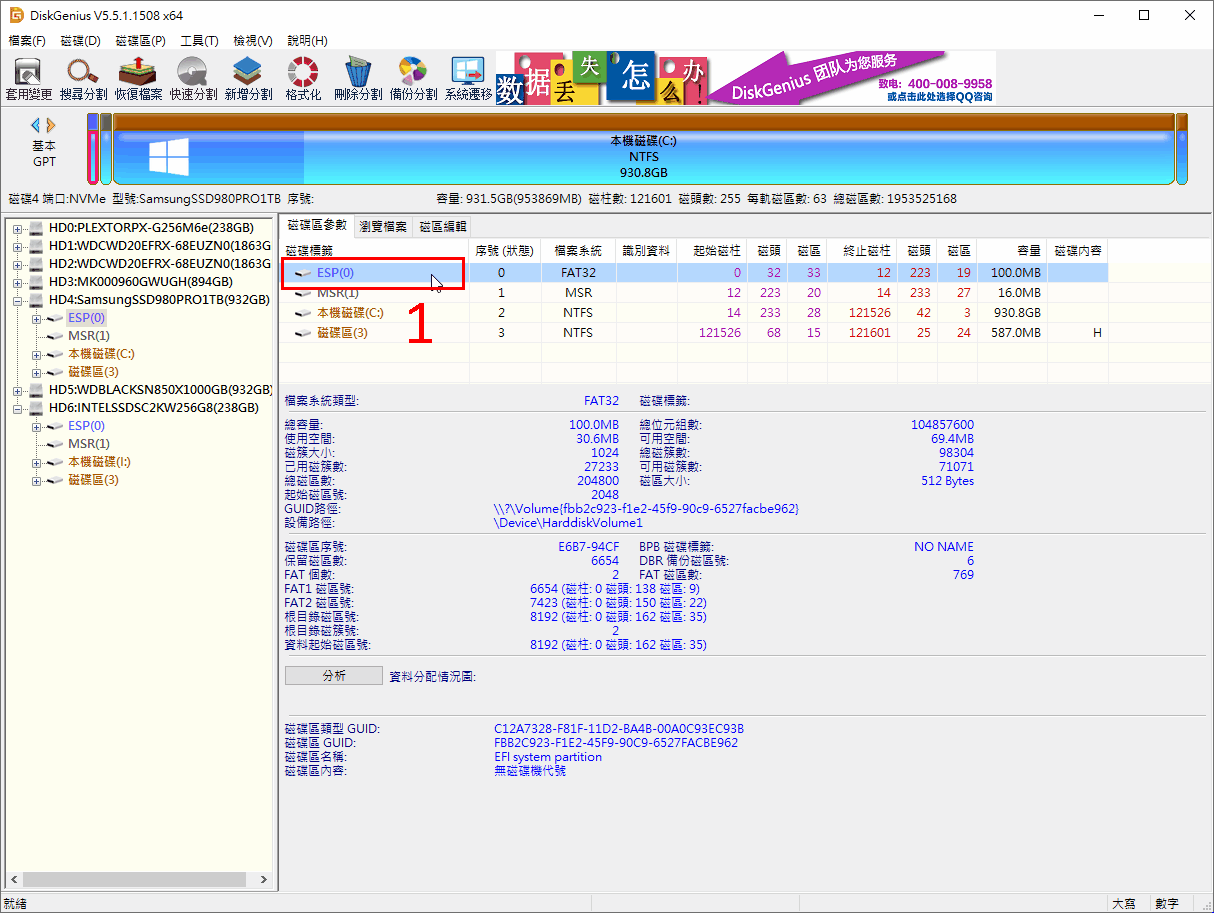Click the HD5 WDBLACK disk icon
This screenshot has height=913, width=1214.
37,390
